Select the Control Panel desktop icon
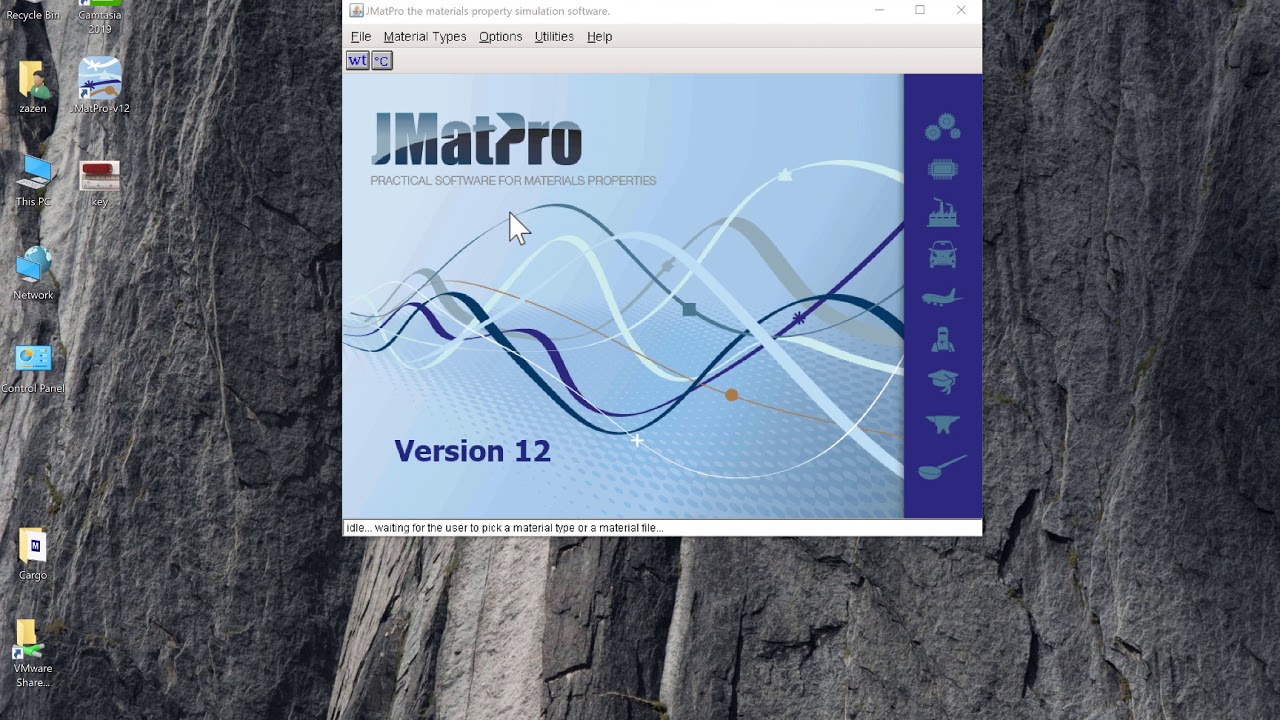The height and width of the screenshot is (720, 1280). [33, 368]
